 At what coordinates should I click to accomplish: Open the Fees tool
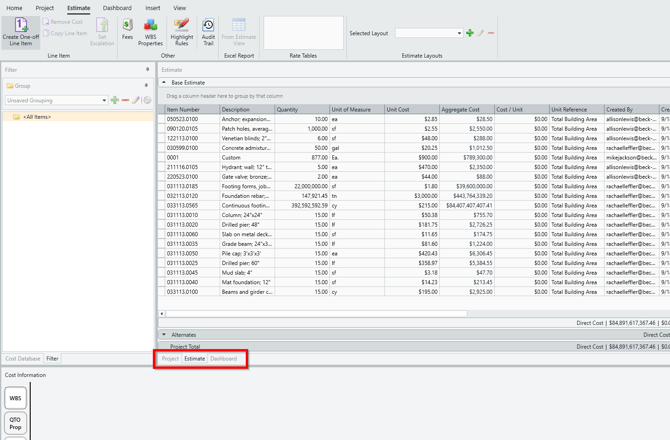127,29
